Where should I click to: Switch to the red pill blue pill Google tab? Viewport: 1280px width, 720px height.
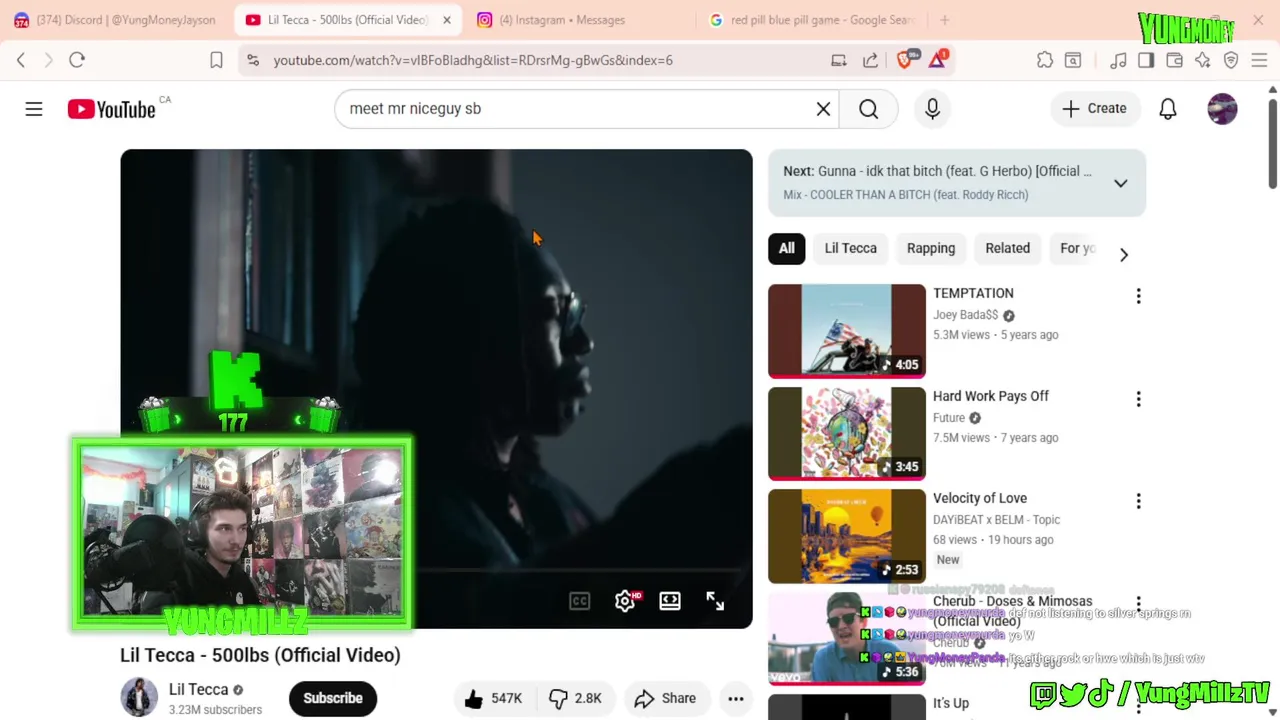[x=810, y=20]
